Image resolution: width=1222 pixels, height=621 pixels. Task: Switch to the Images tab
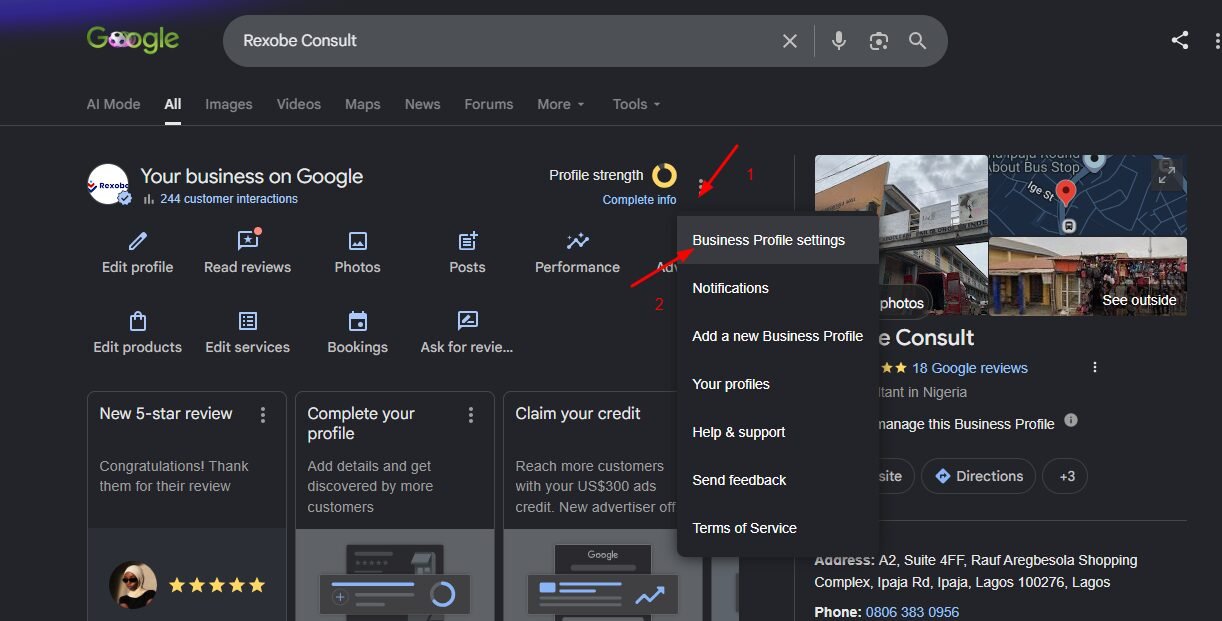coord(229,104)
